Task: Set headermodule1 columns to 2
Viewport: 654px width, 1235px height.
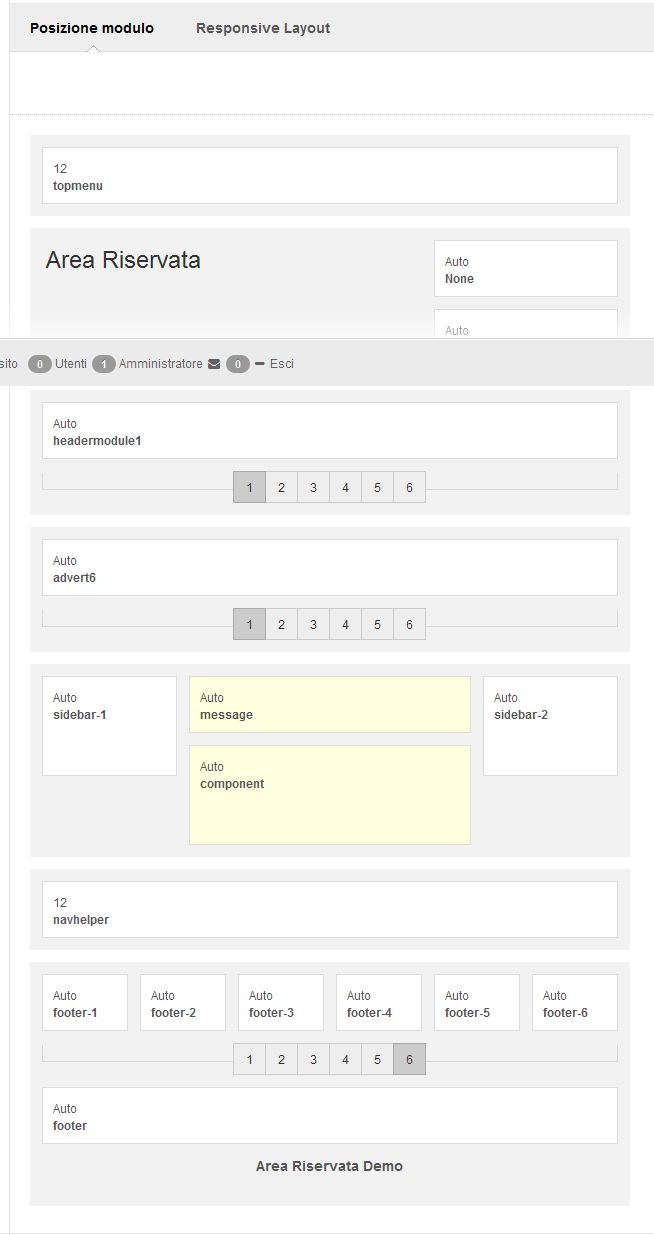Action: (x=281, y=487)
